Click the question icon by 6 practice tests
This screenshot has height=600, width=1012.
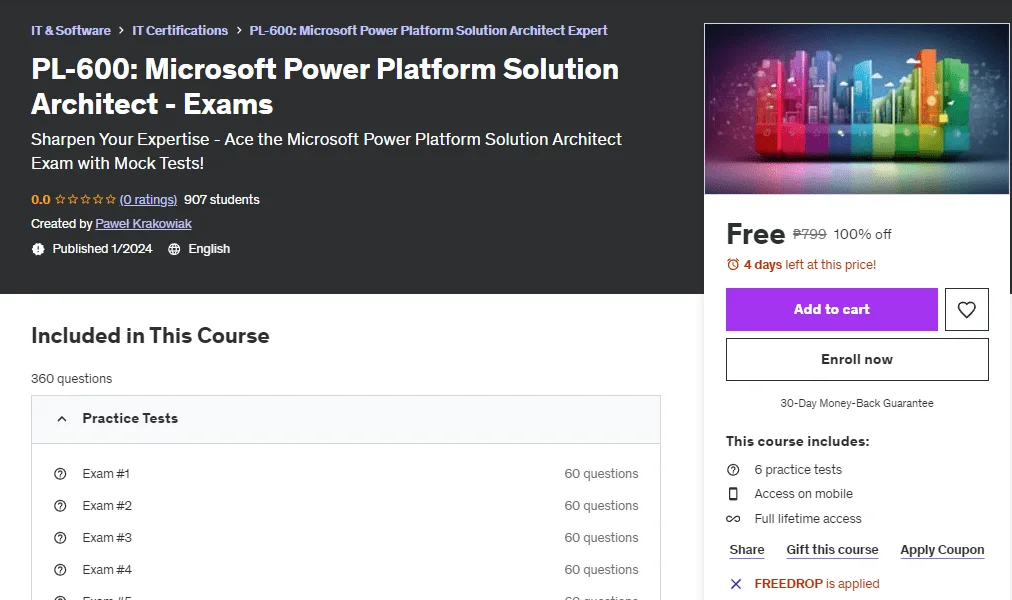pyautogui.click(x=733, y=470)
